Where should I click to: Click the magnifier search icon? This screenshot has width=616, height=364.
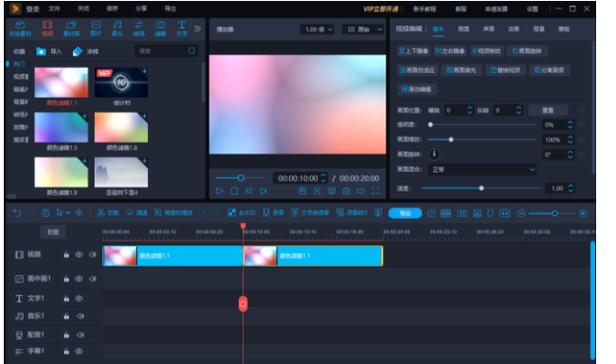coord(192,51)
